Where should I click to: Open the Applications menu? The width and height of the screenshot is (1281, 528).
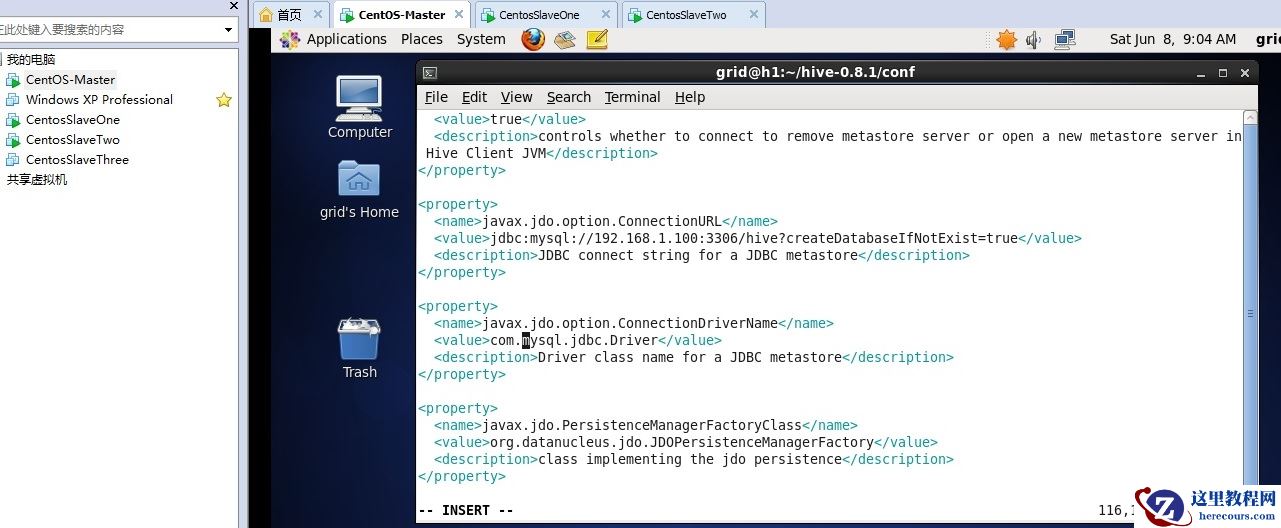[346, 39]
